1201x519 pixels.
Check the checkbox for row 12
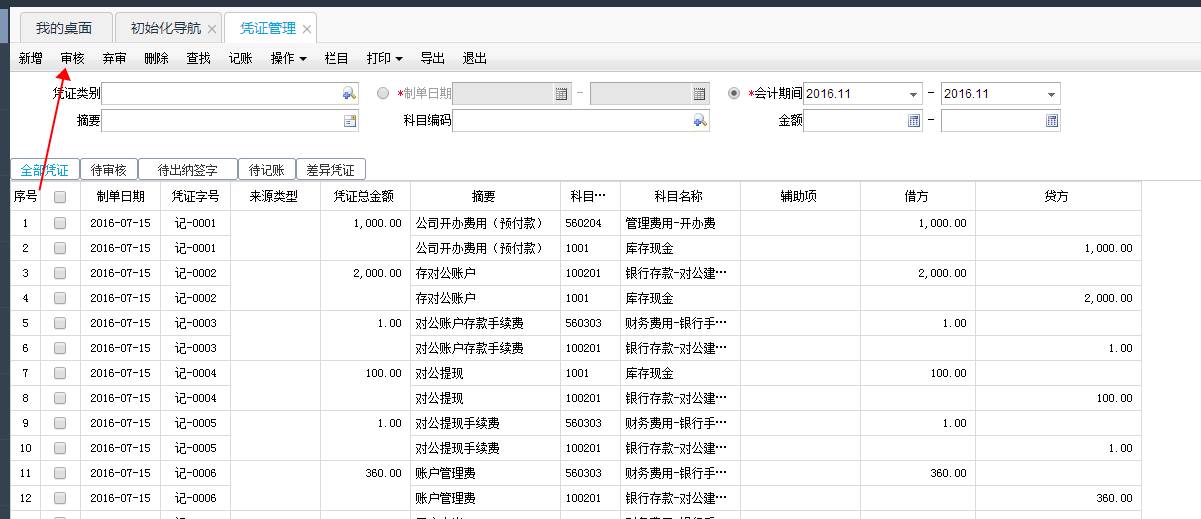pos(60,498)
